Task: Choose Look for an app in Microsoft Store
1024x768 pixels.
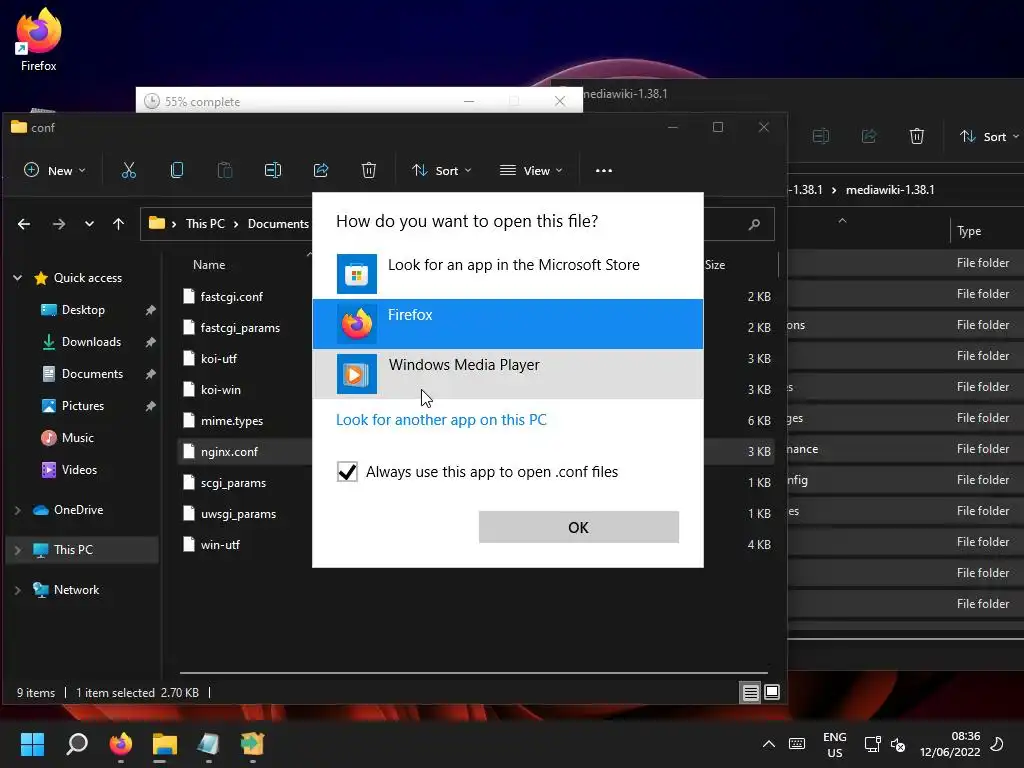Action: pyautogui.click(x=508, y=274)
